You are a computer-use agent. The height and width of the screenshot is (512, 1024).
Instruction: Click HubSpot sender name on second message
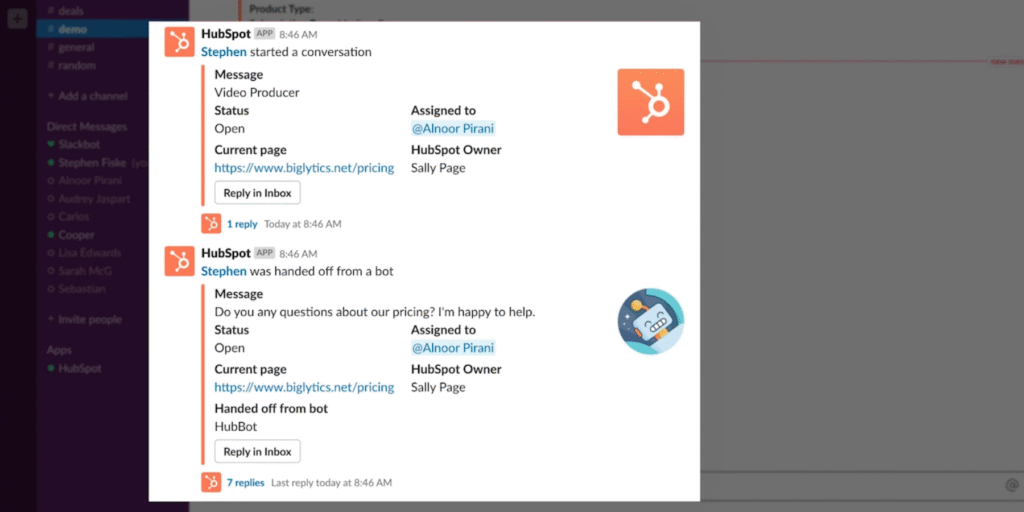[226, 253]
